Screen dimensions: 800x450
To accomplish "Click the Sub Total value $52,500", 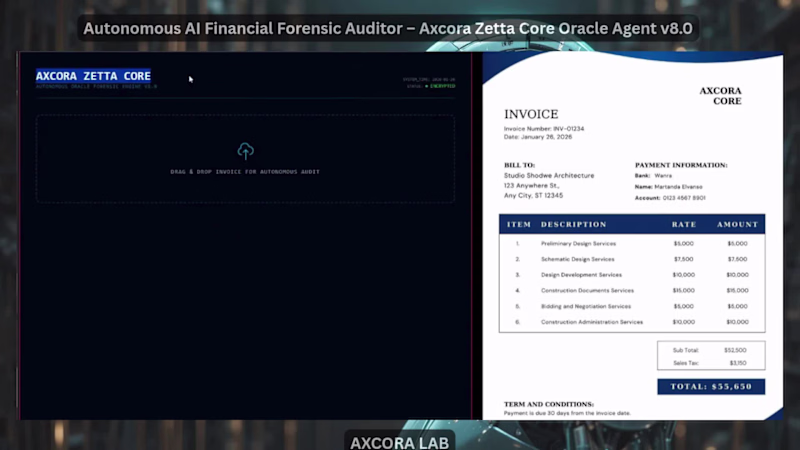I will 735,351.
